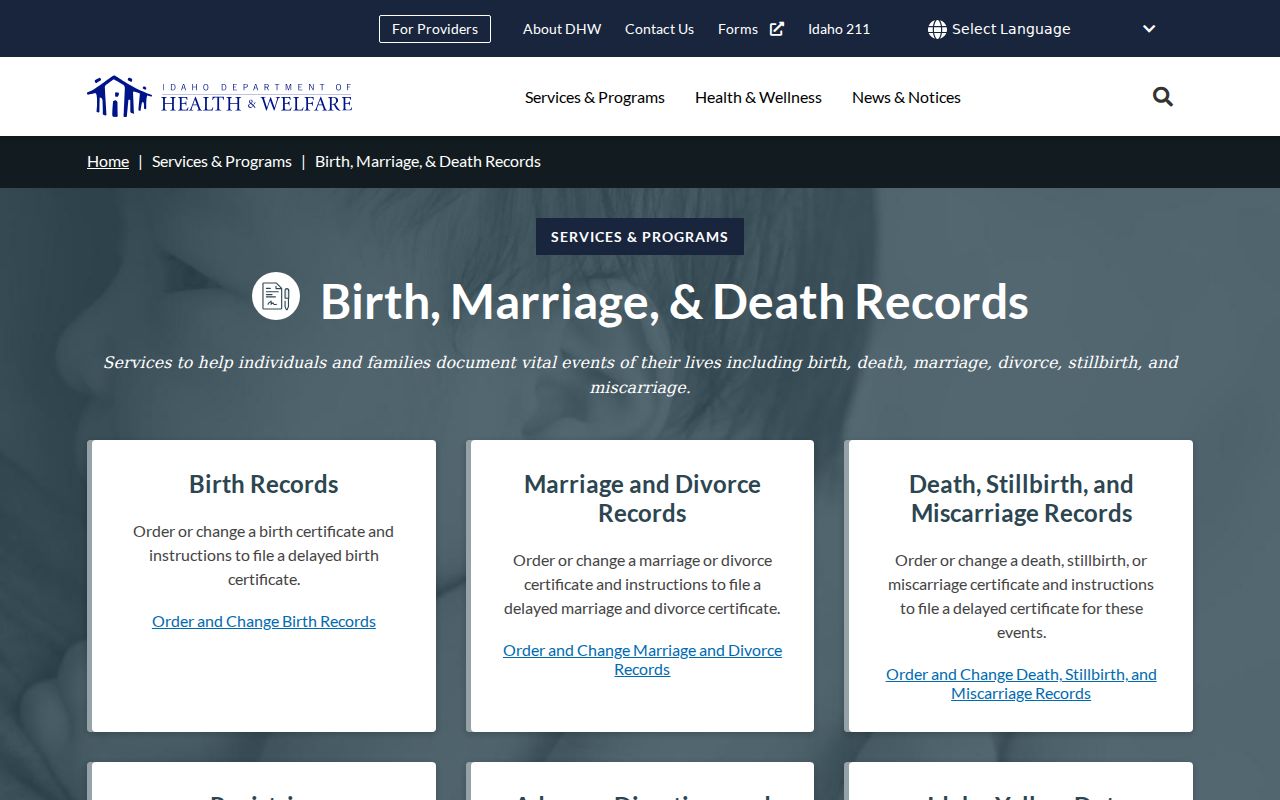Click the Services & Programs badge label
1280x800 pixels.
(x=640, y=237)
